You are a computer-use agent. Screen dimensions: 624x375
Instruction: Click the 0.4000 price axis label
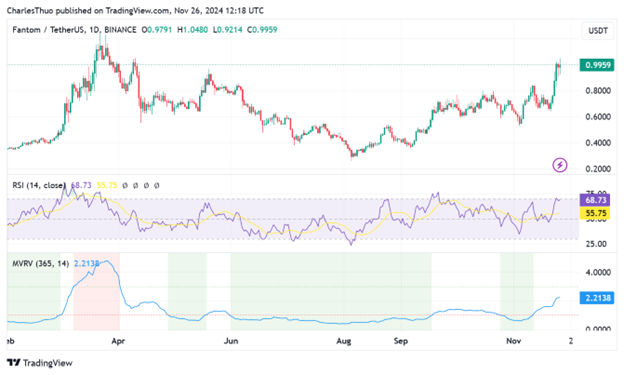[x=598, y=143]
